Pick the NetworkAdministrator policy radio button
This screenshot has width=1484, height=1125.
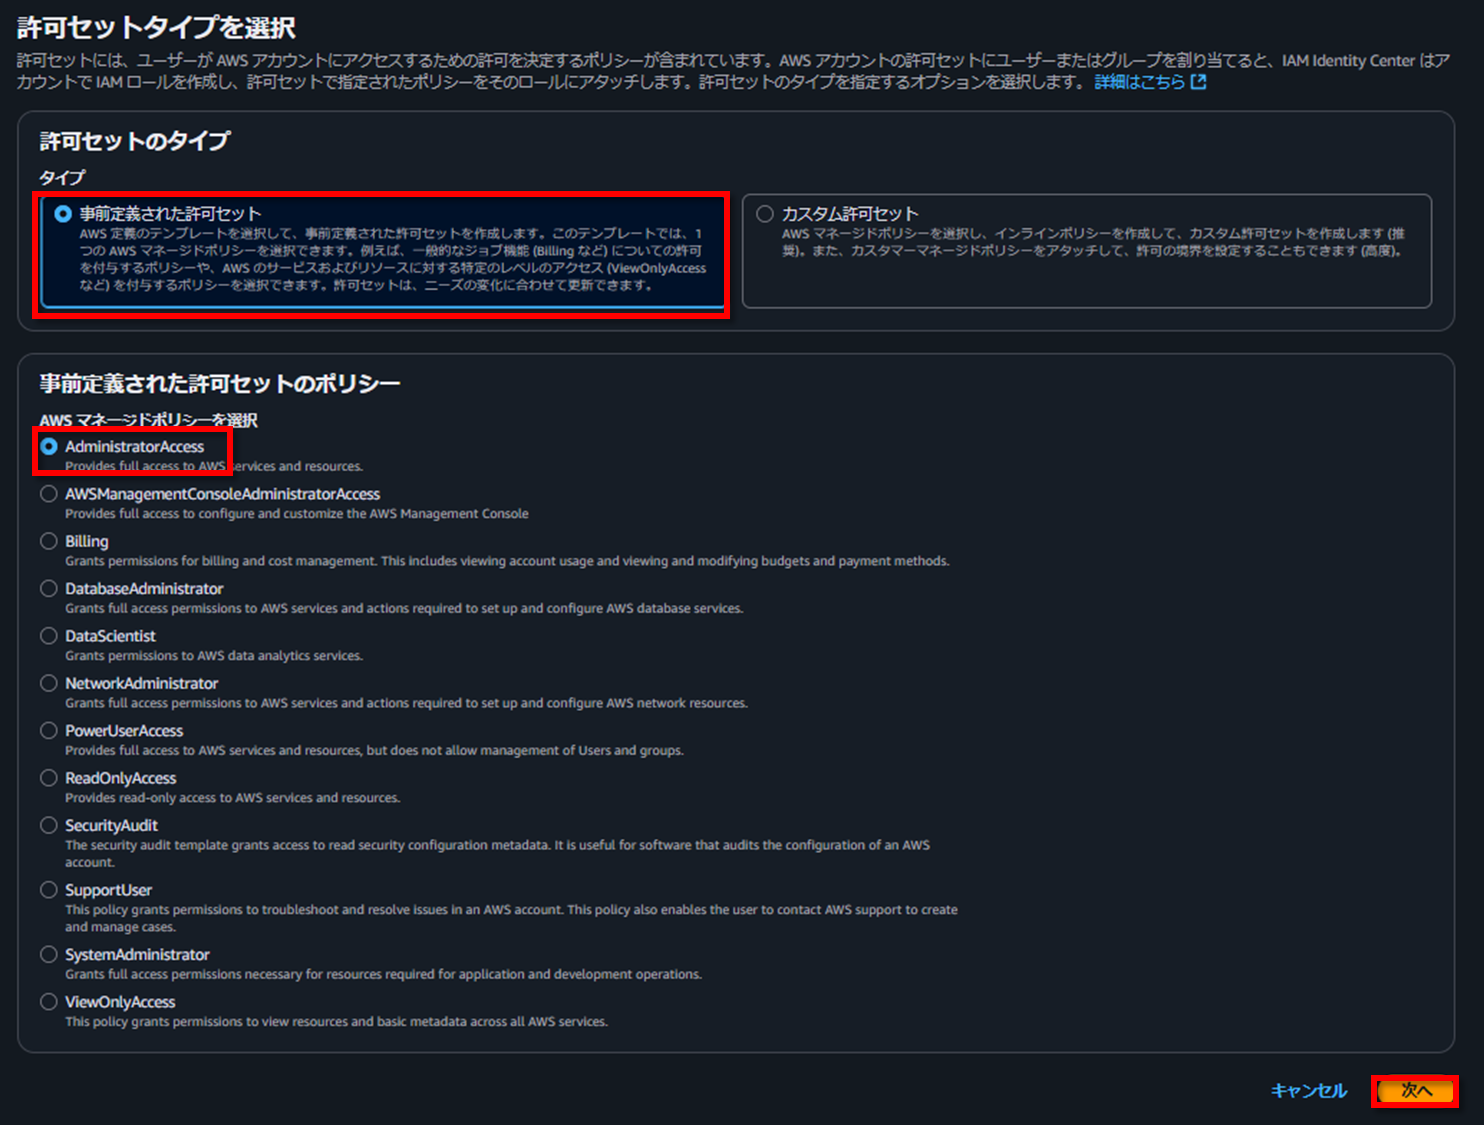coord(49,683)
